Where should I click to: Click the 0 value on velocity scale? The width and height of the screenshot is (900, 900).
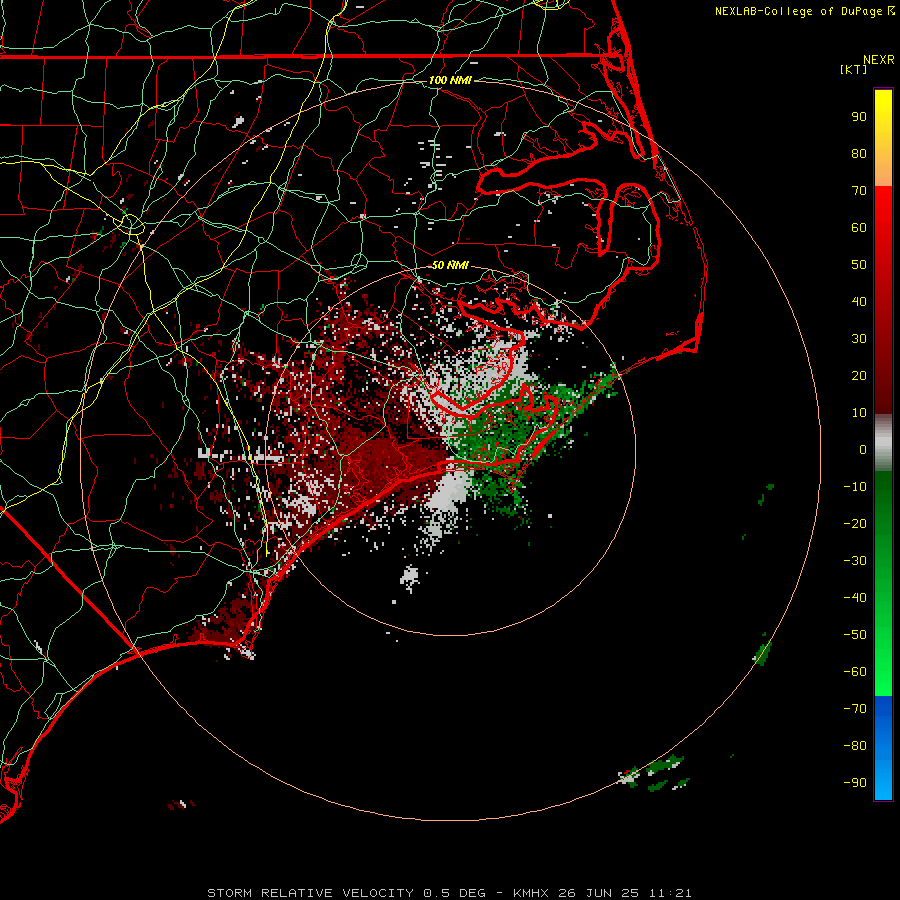click(863, 449)
